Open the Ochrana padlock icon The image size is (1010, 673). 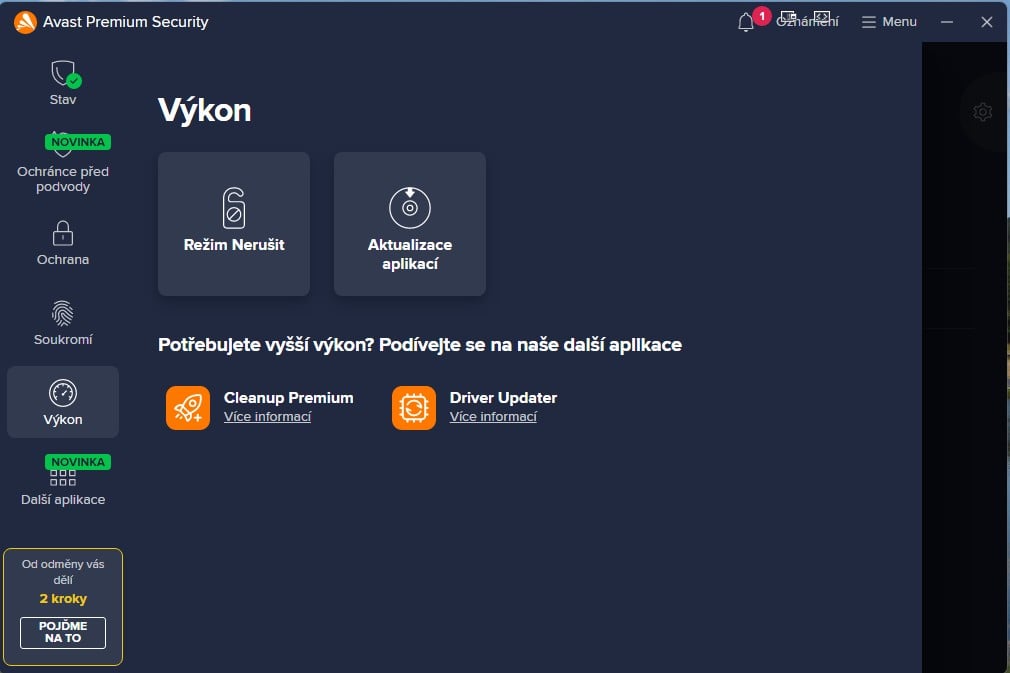pos(63,235)
